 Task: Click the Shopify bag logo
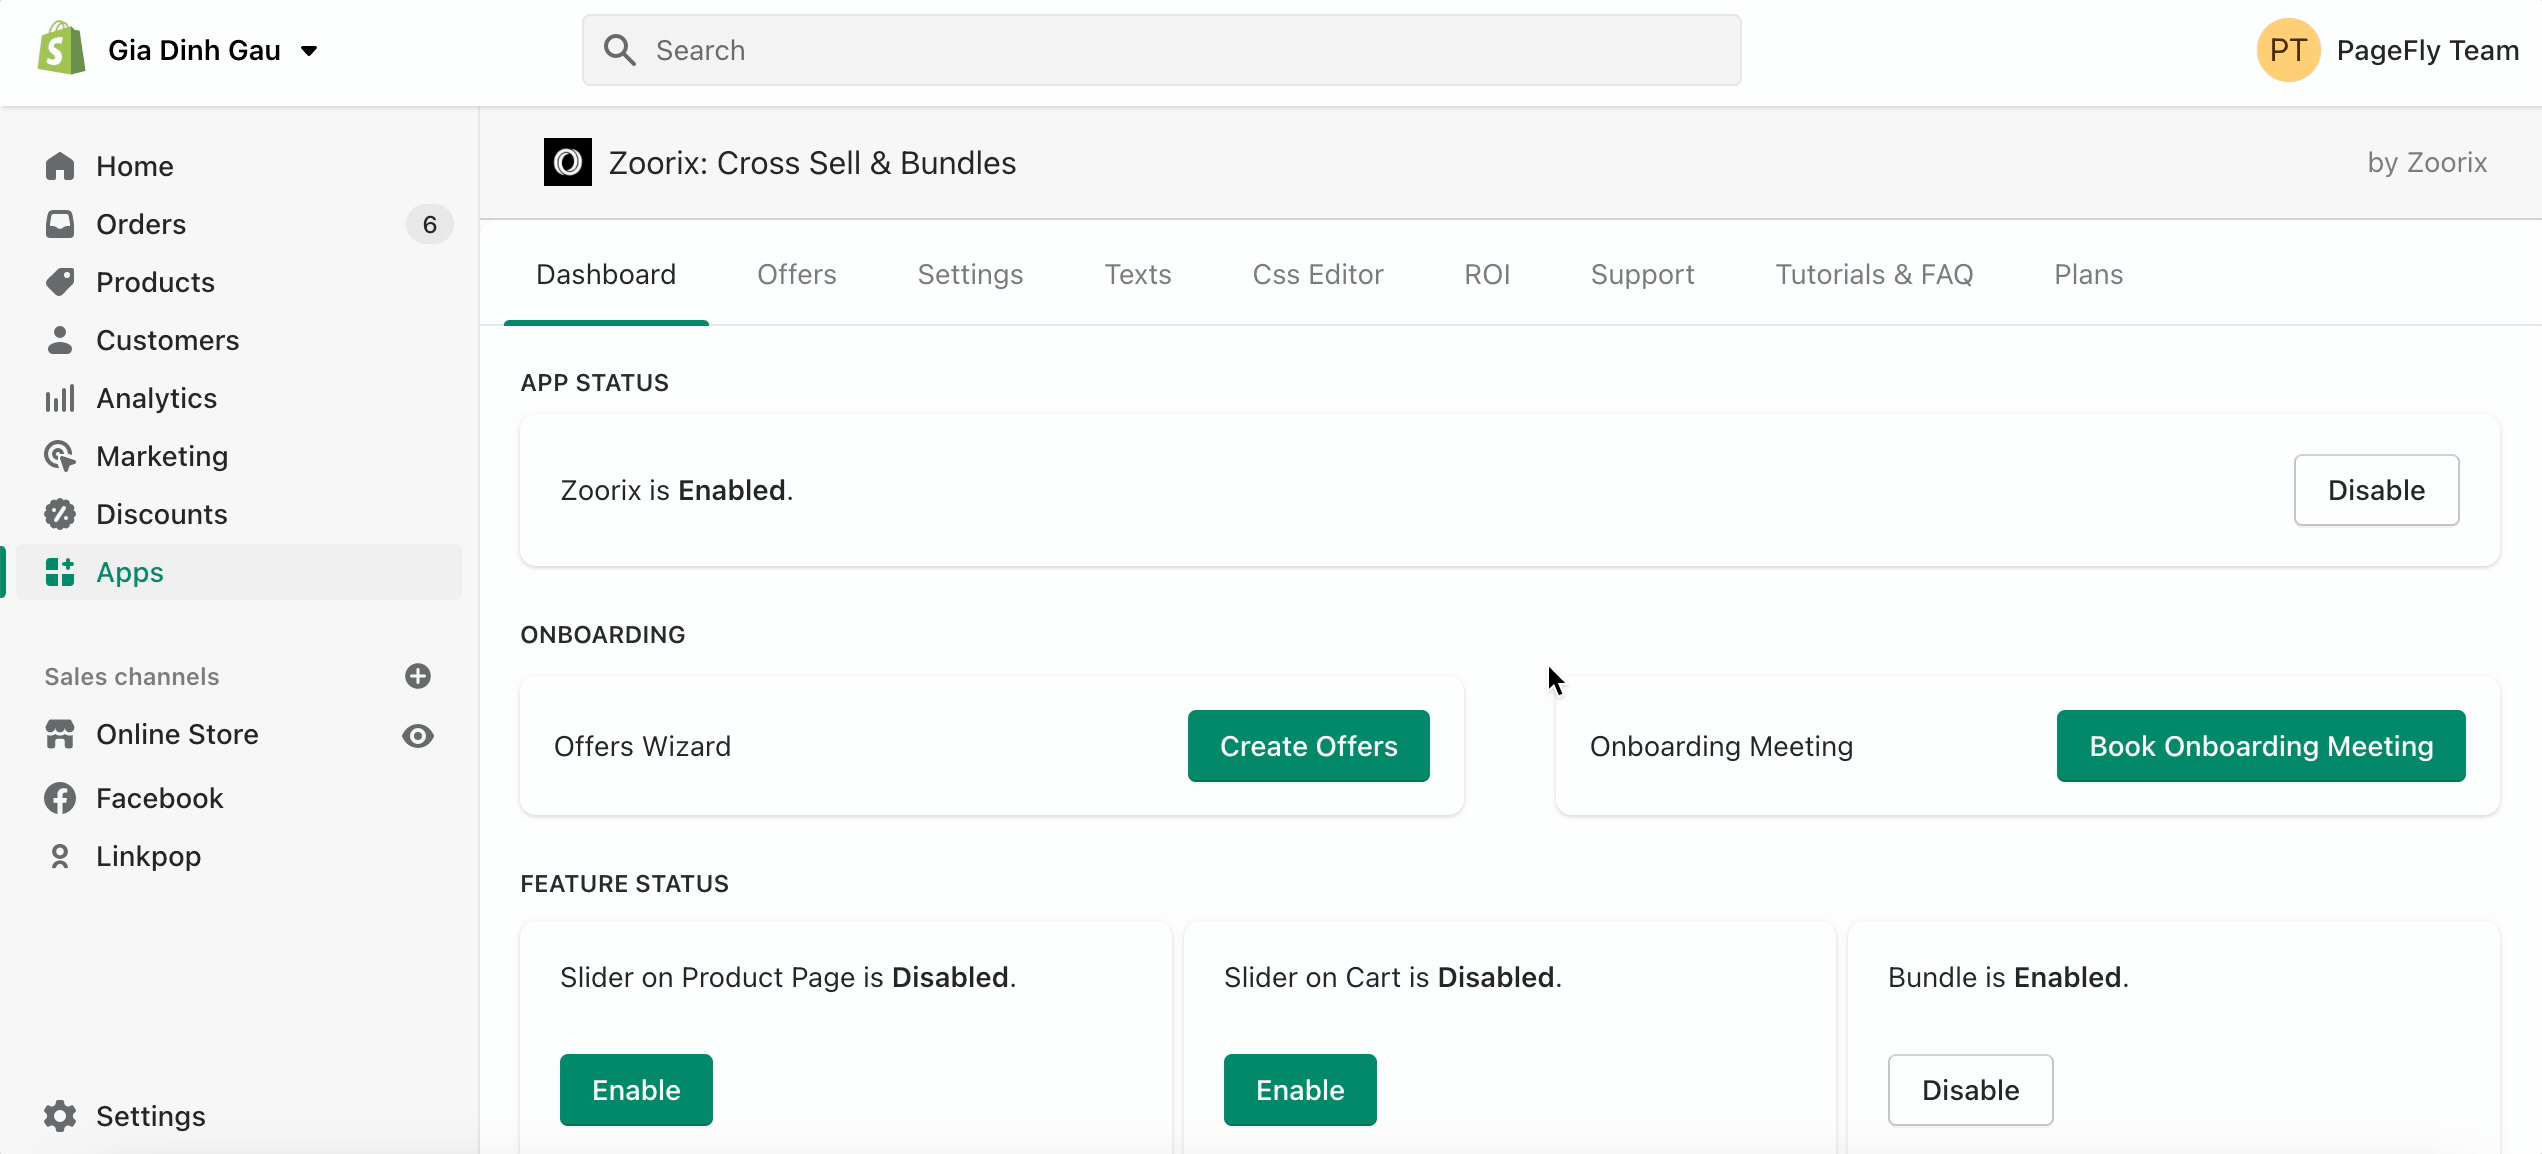tap(61, 49)
